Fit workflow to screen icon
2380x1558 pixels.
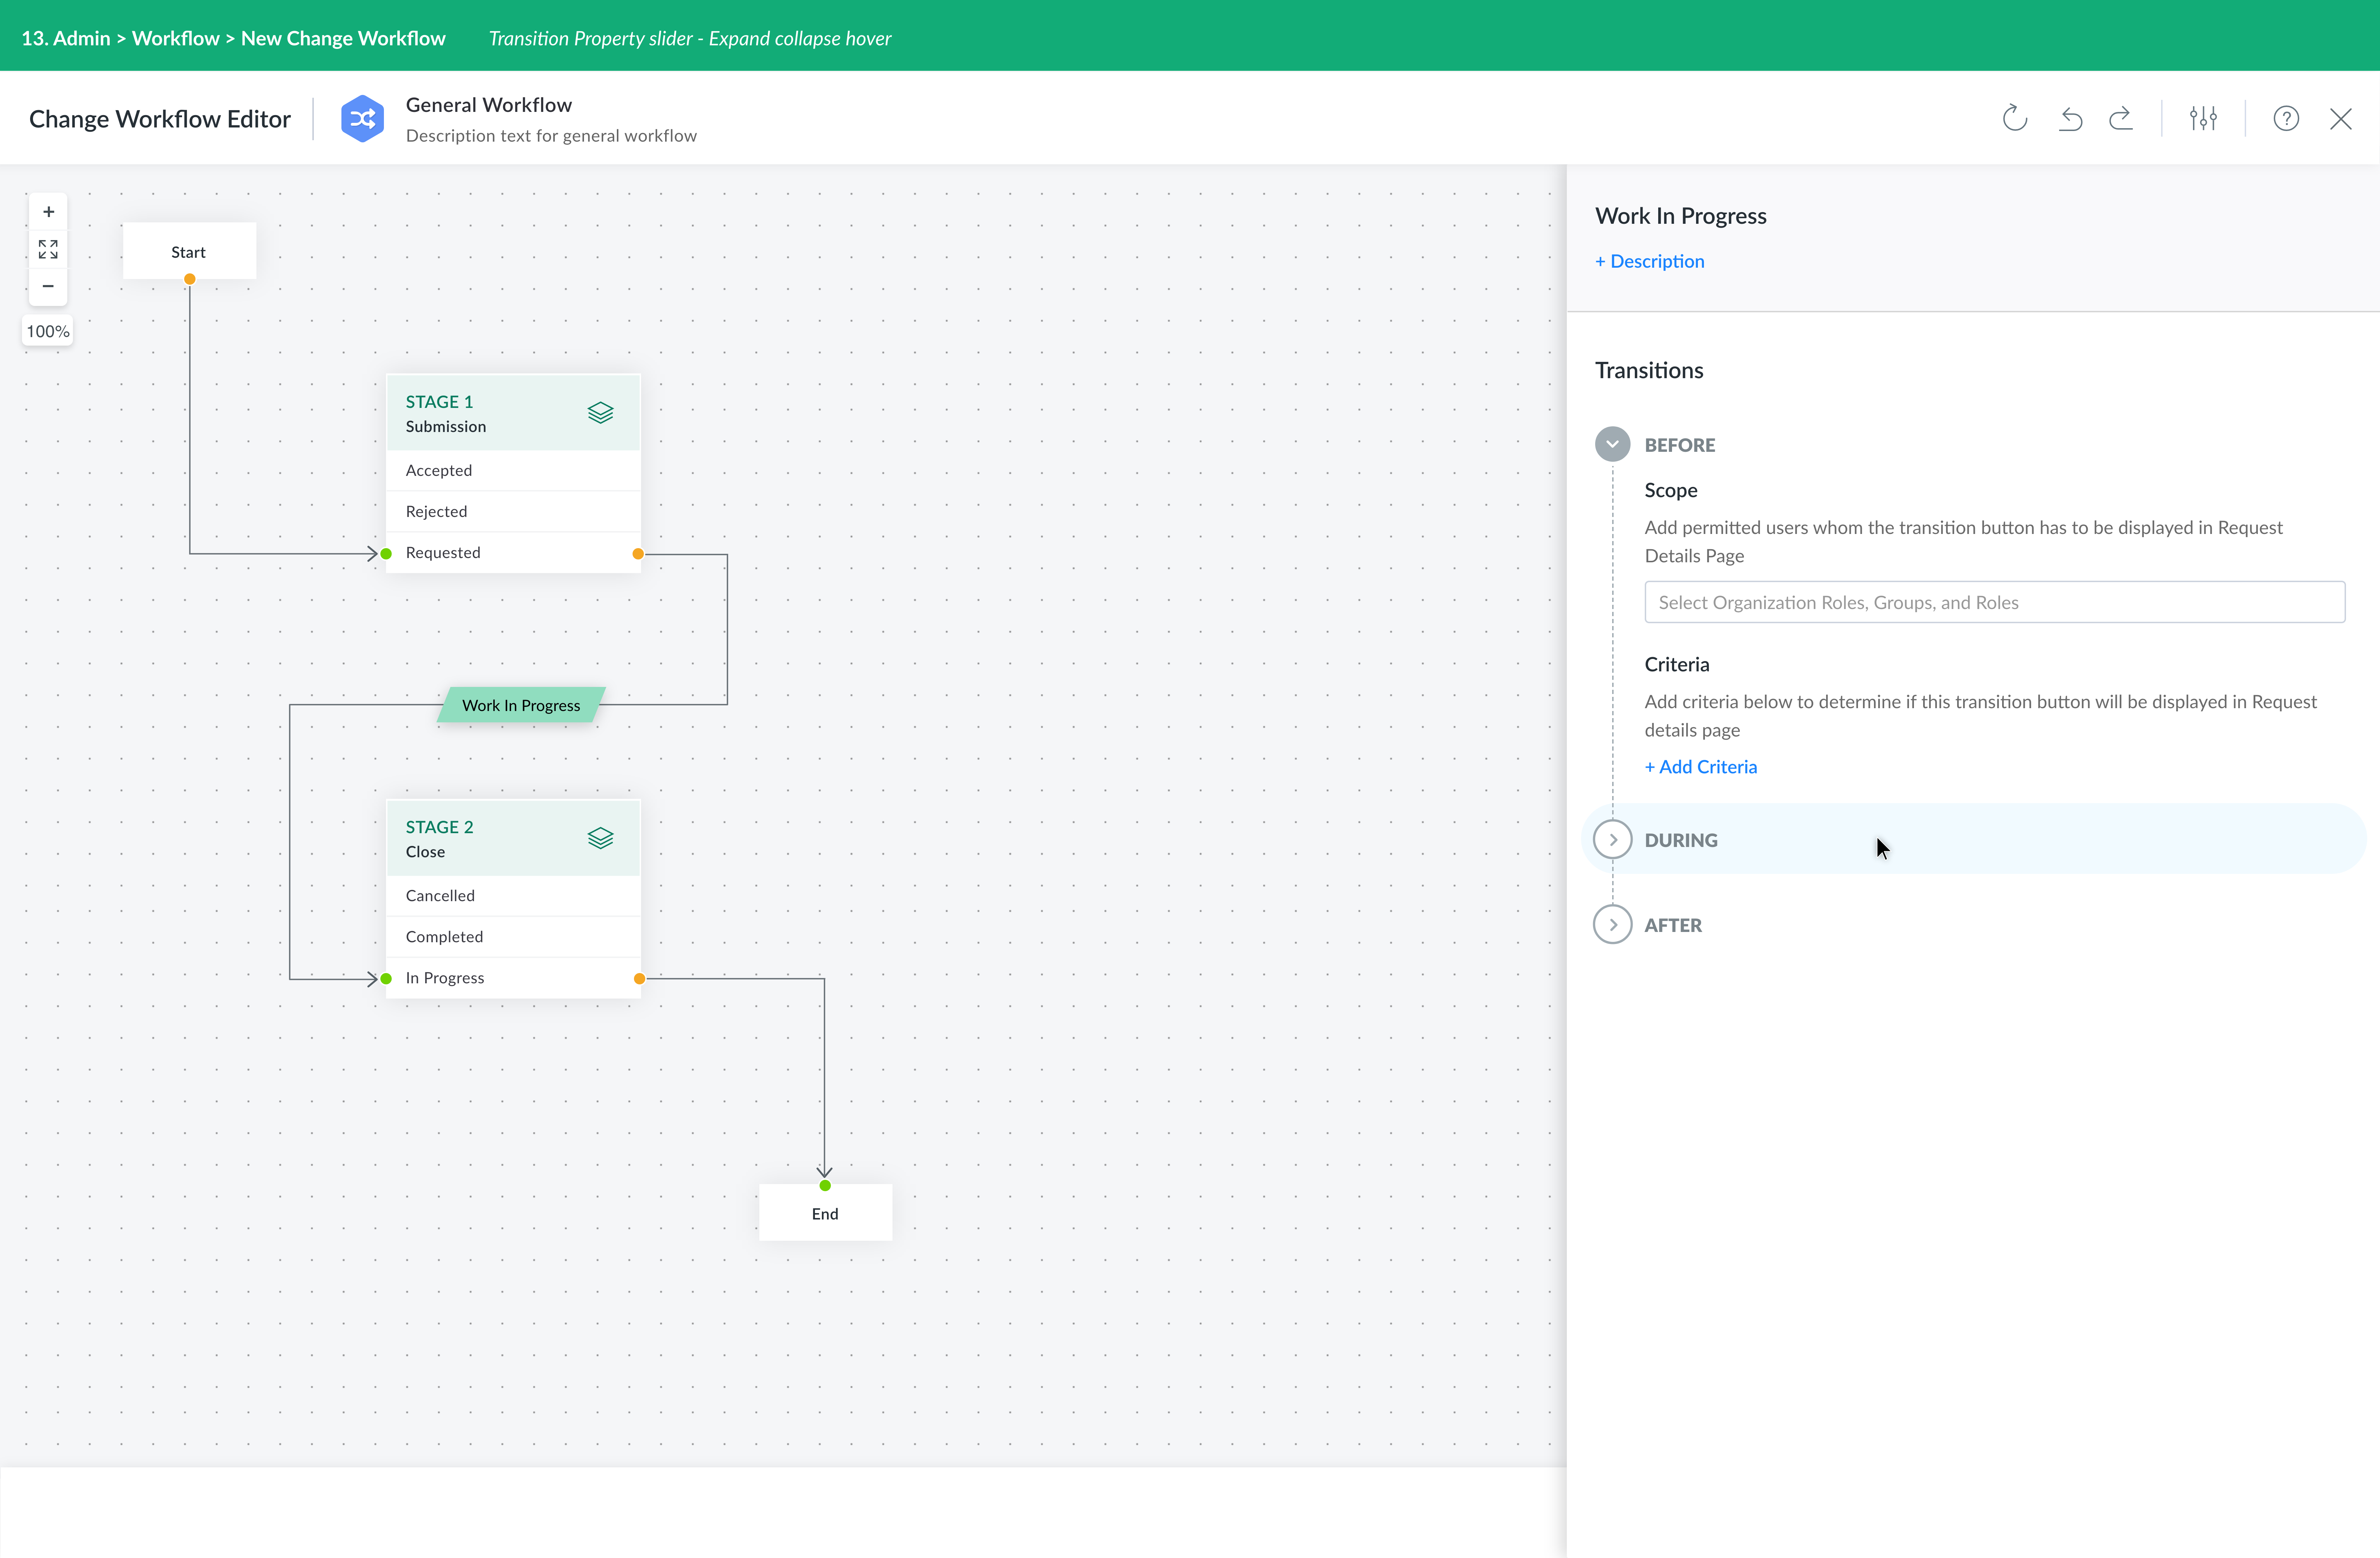(48, 249)
